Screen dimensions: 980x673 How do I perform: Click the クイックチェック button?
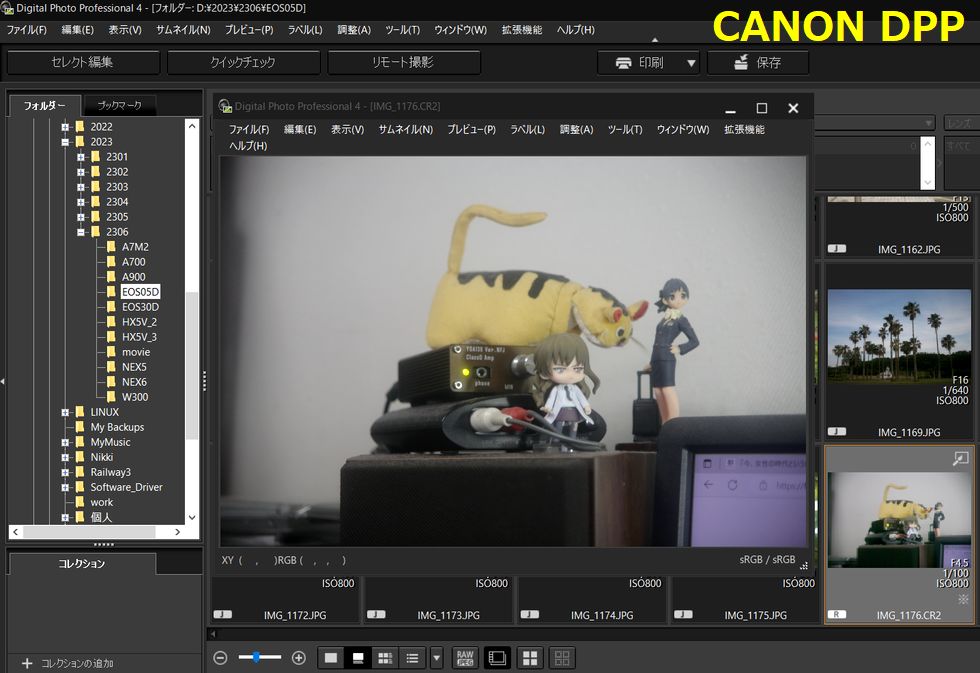pos(243,63)
